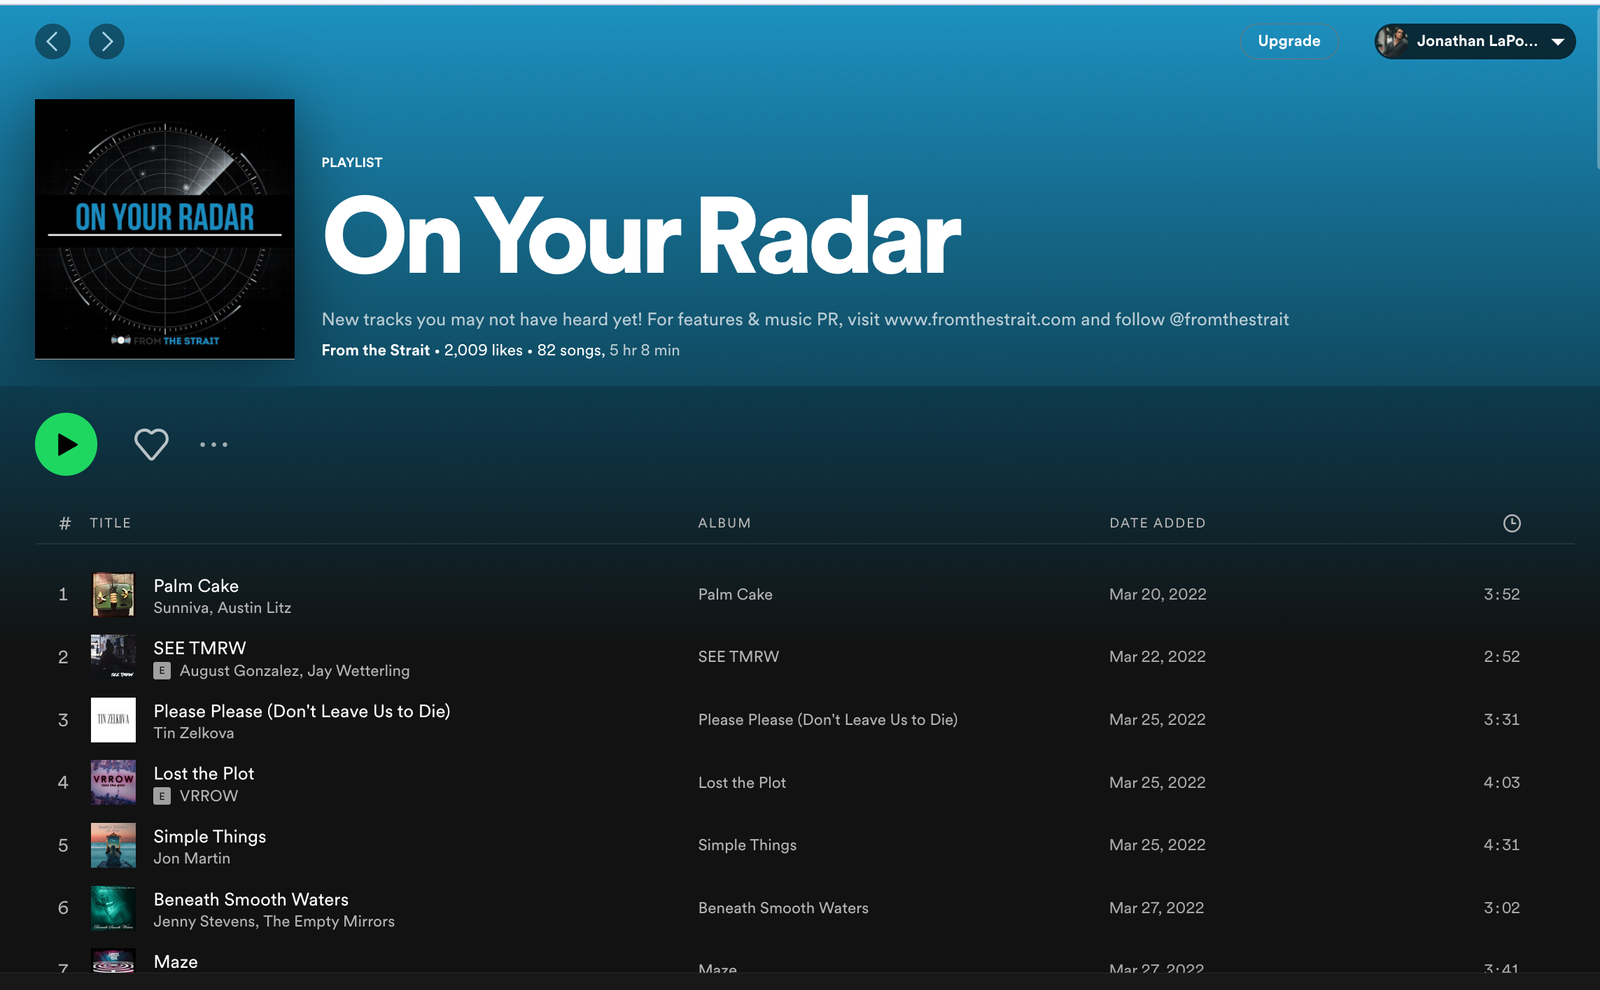Open the From the Strait profile link

coord(375,350)
